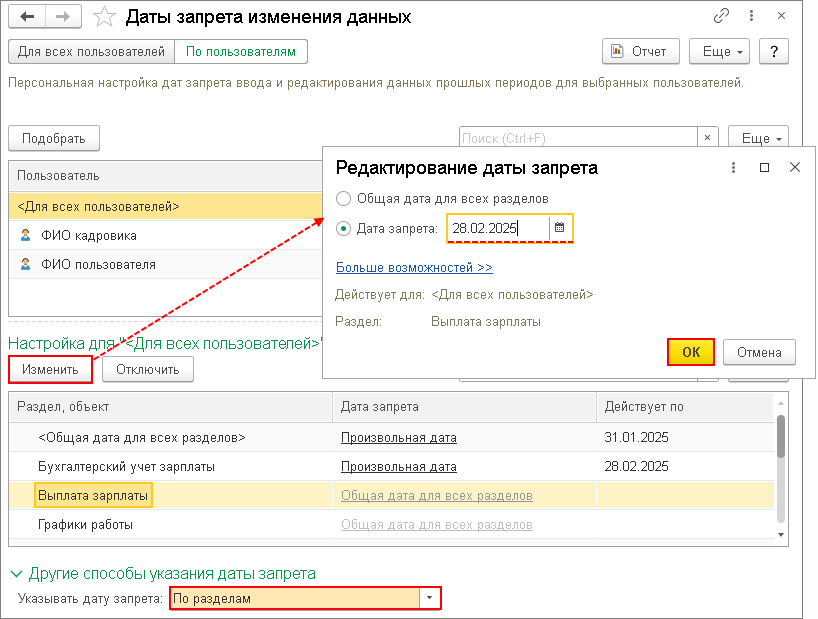The width and height of the screenshot is (818, 619).
Task: Click Произвольная дата link in Бухгалтерский учет row
Action: (x=399, y=467)
